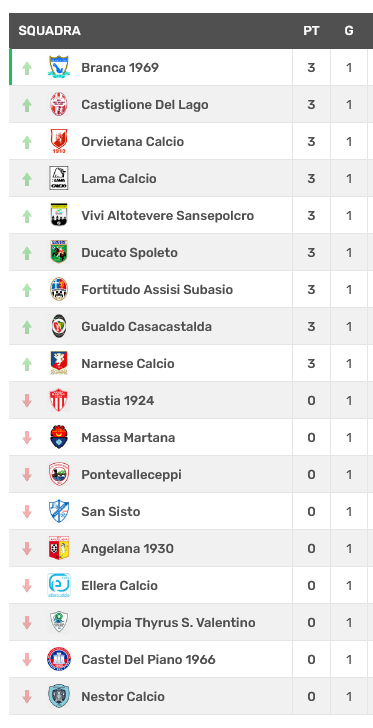Click the Bastia 1924 striped shield logo
Screen dimensions: 373x728
pyautogui.click(x=59, y=400)
